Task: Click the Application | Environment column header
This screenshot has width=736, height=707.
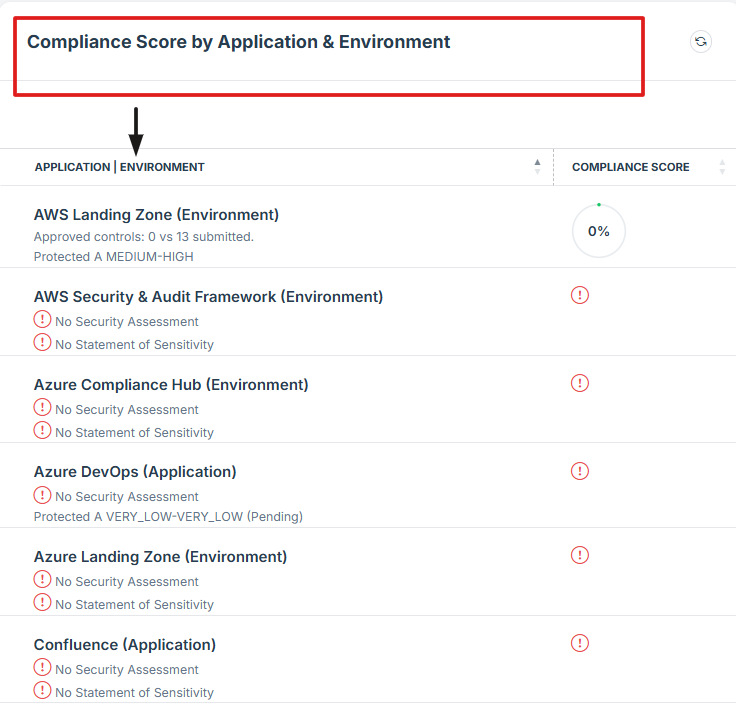Action: tap(119, 167)
